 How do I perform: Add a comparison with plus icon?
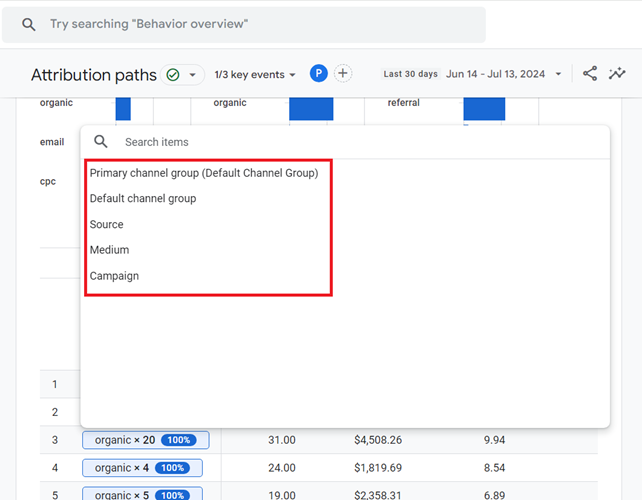tap(343, 74)
